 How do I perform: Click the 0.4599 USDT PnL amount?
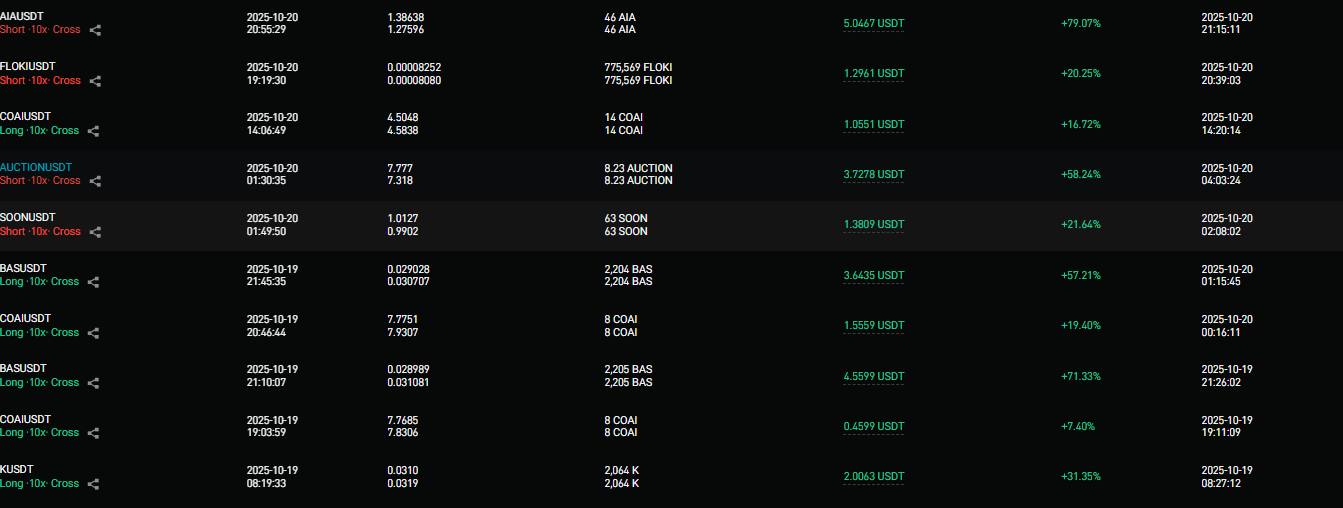[x=873, y=426]
